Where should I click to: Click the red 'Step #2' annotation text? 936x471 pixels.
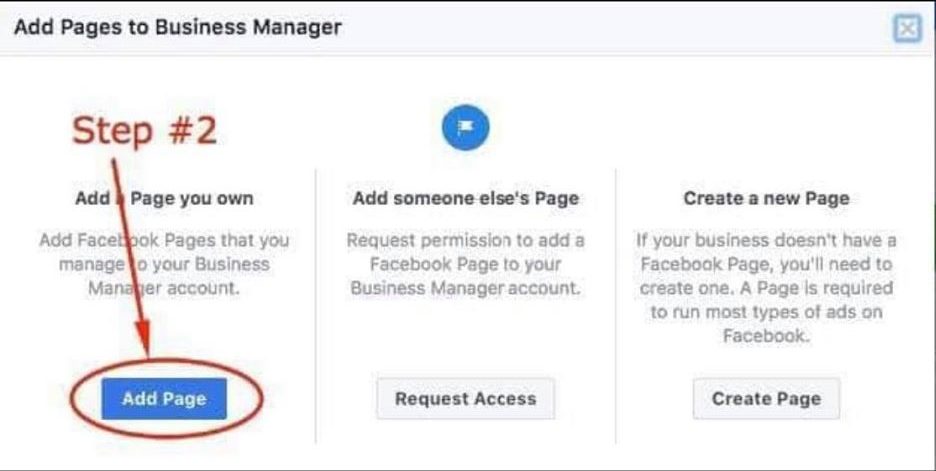tap(144, 131)
